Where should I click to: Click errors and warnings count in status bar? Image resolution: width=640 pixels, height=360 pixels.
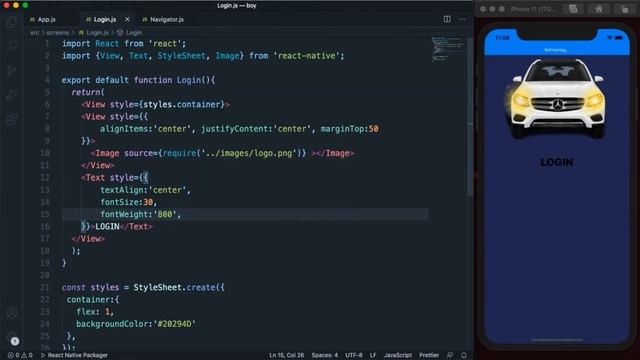click(20, 355)
